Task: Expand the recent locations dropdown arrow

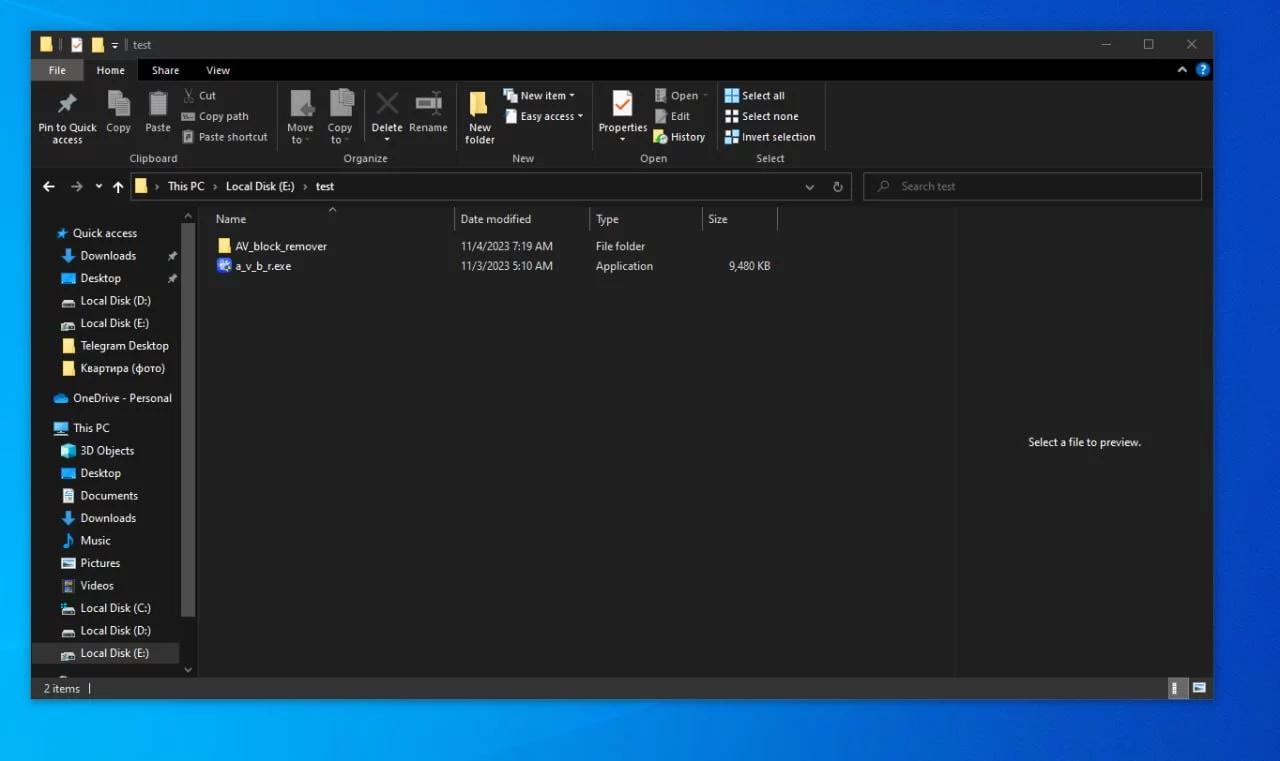Action: click(98, 187)
